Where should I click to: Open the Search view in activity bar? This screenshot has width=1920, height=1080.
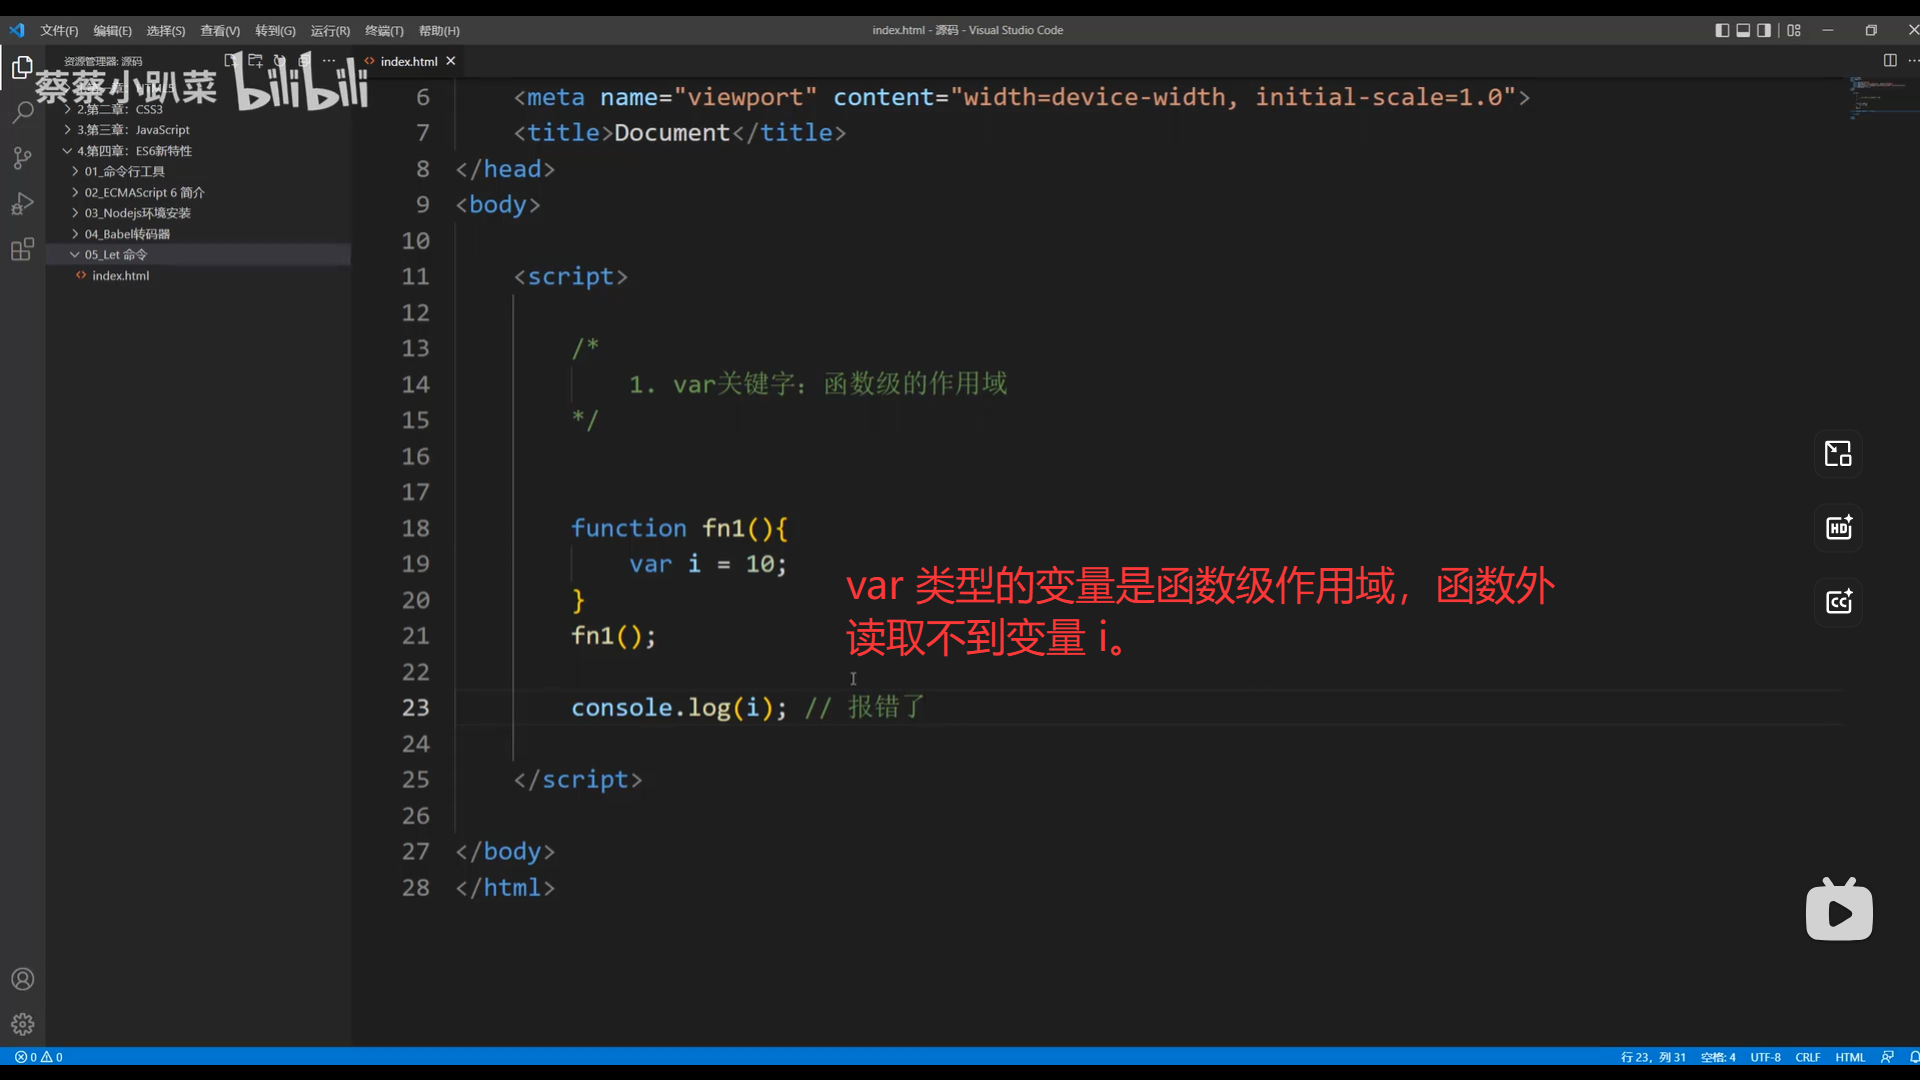click(22, 113)
